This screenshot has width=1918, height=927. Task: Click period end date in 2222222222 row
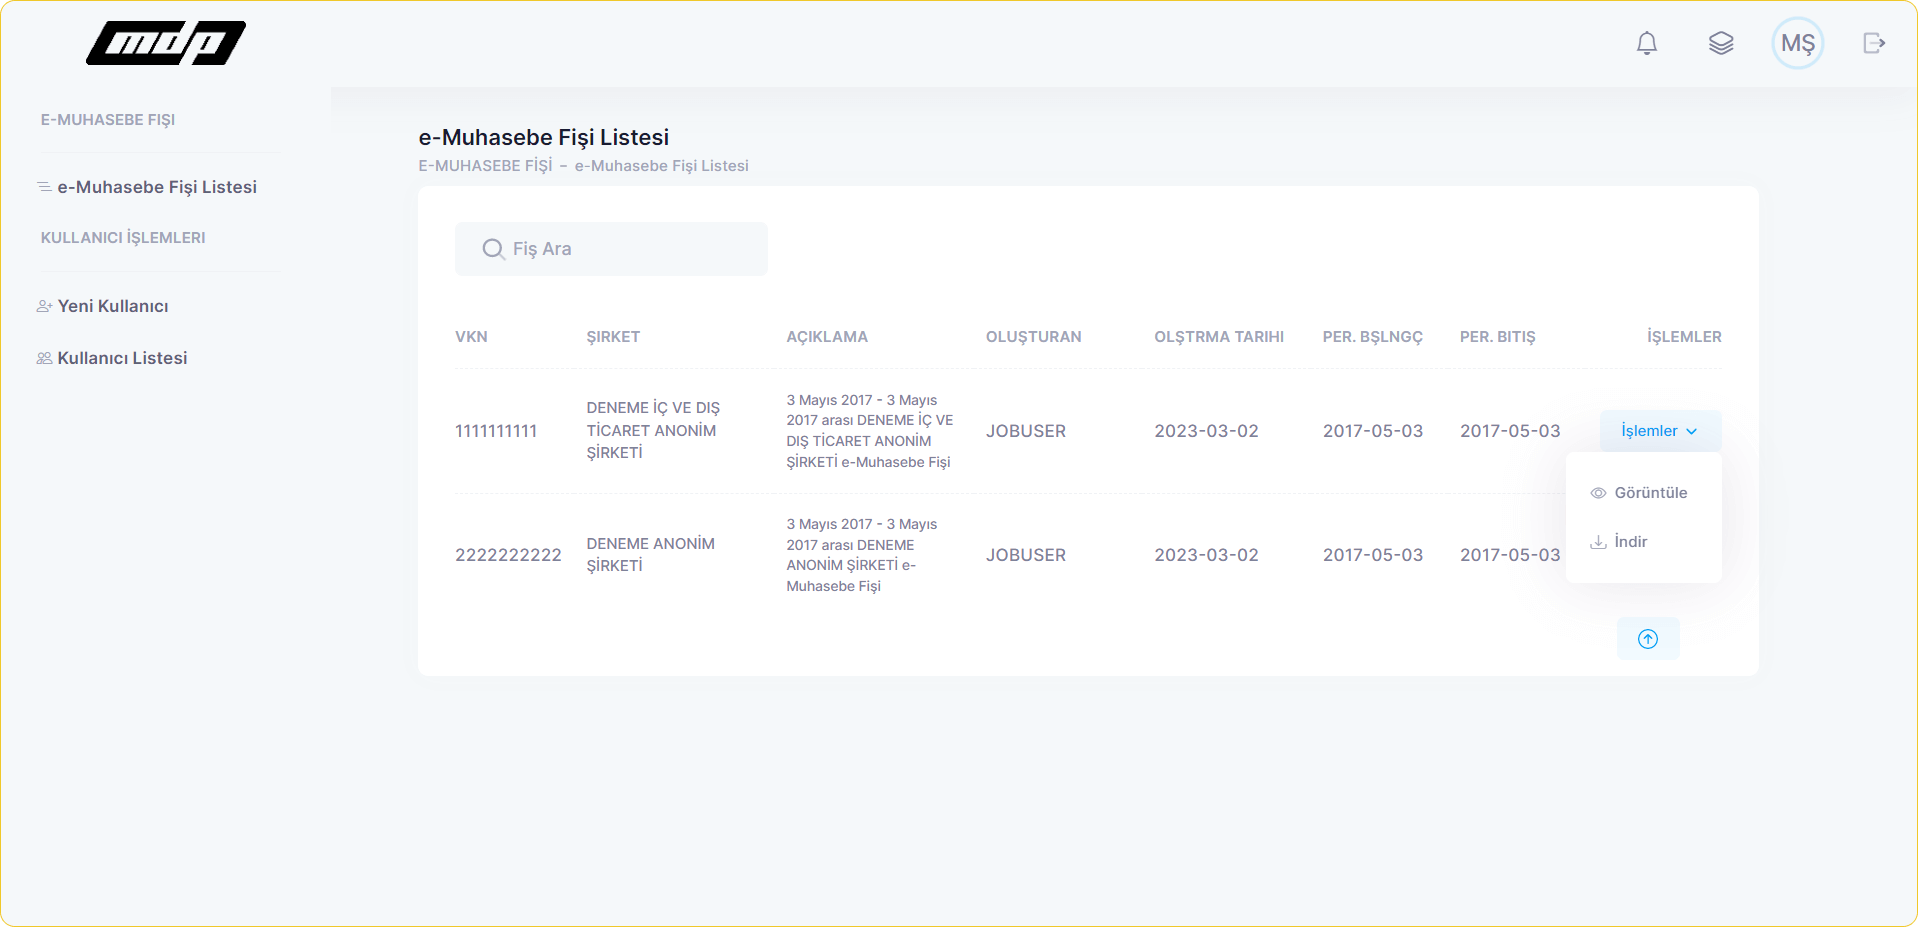point(1509,555)
